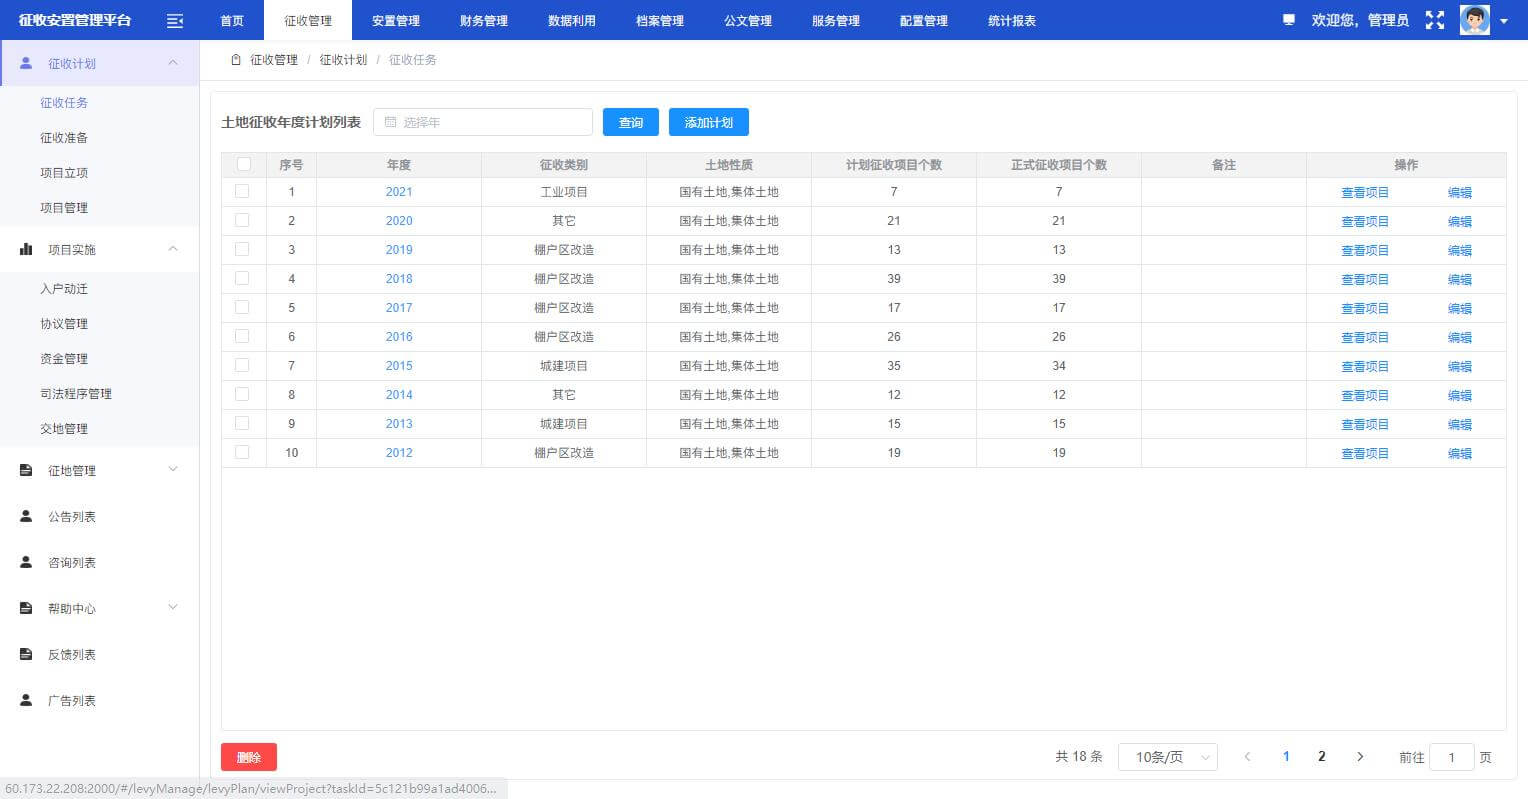Screen dimensions: 1528x799
Task: Check the select-all checkbox in the table header
Action: pos(242,164)
